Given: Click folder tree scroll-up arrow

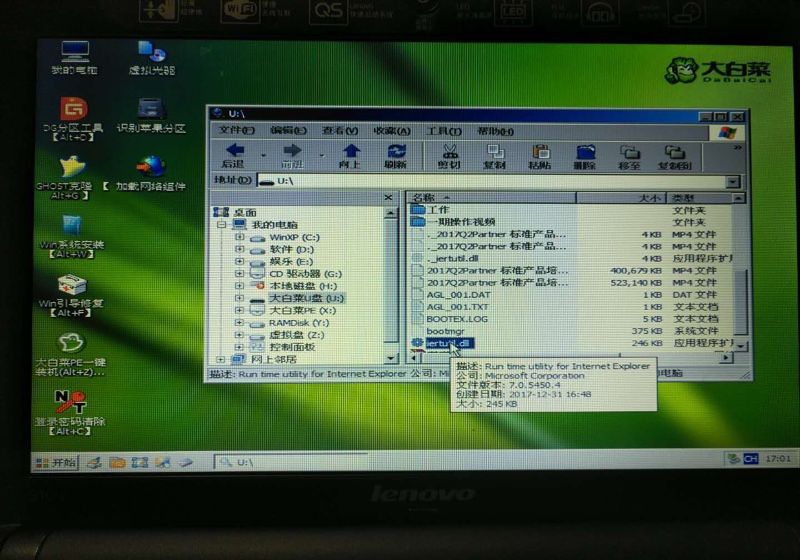Looking at the screenshot, I should click(390, 213).
